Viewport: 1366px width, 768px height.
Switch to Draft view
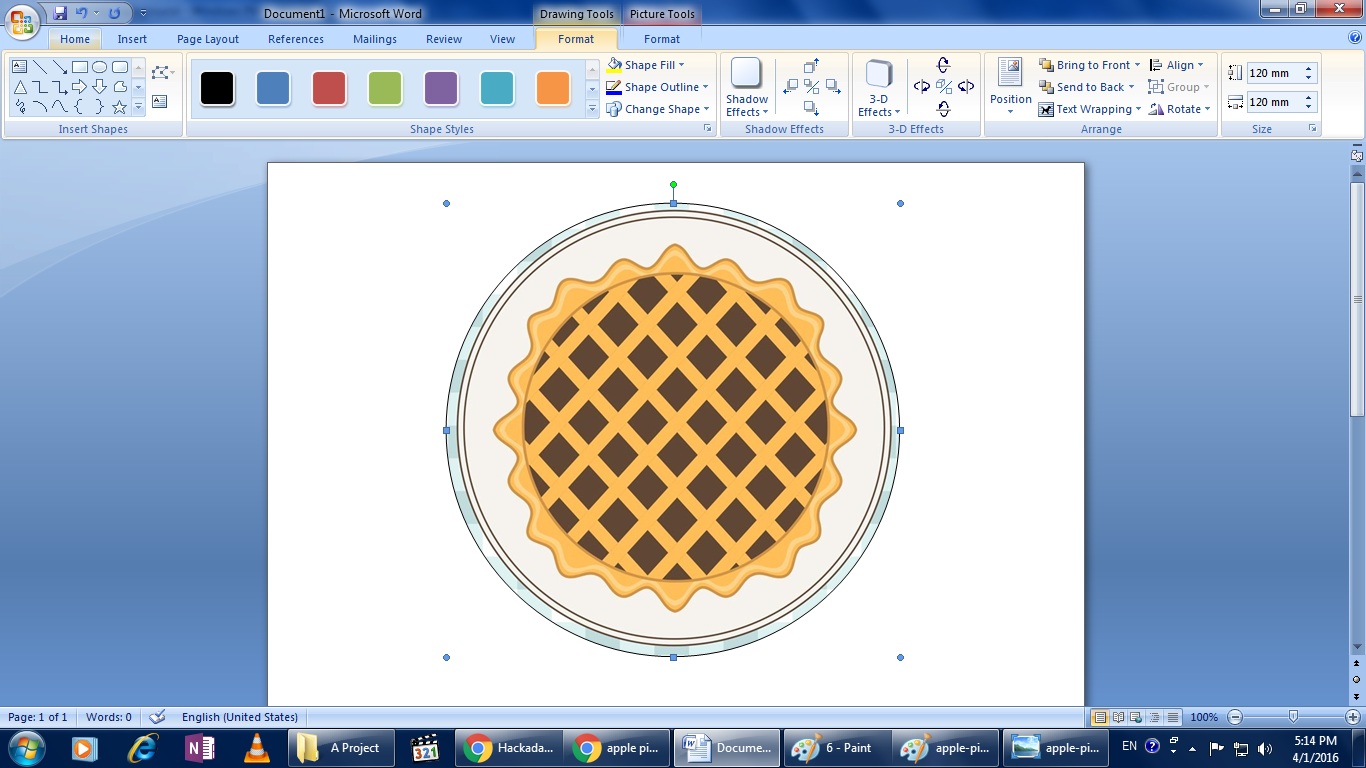1173,717
